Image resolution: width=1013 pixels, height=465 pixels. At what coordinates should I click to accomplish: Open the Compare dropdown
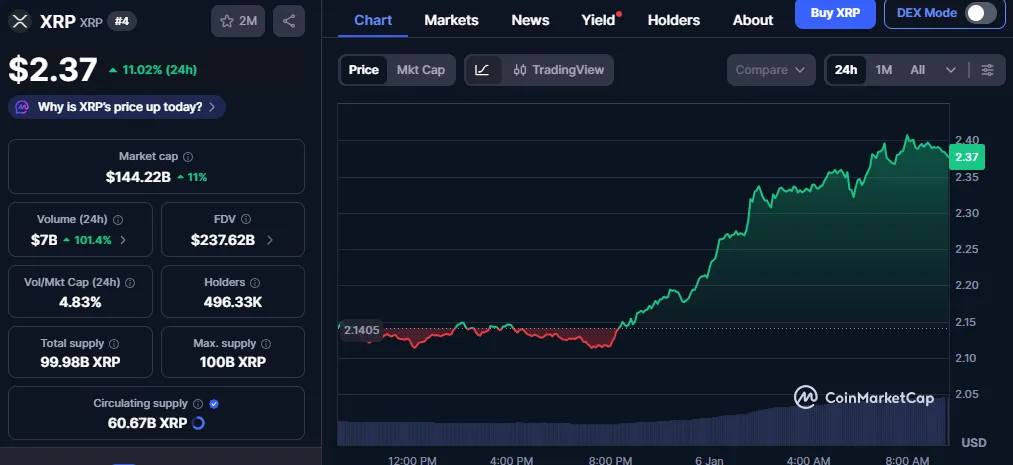pos(769,70)
